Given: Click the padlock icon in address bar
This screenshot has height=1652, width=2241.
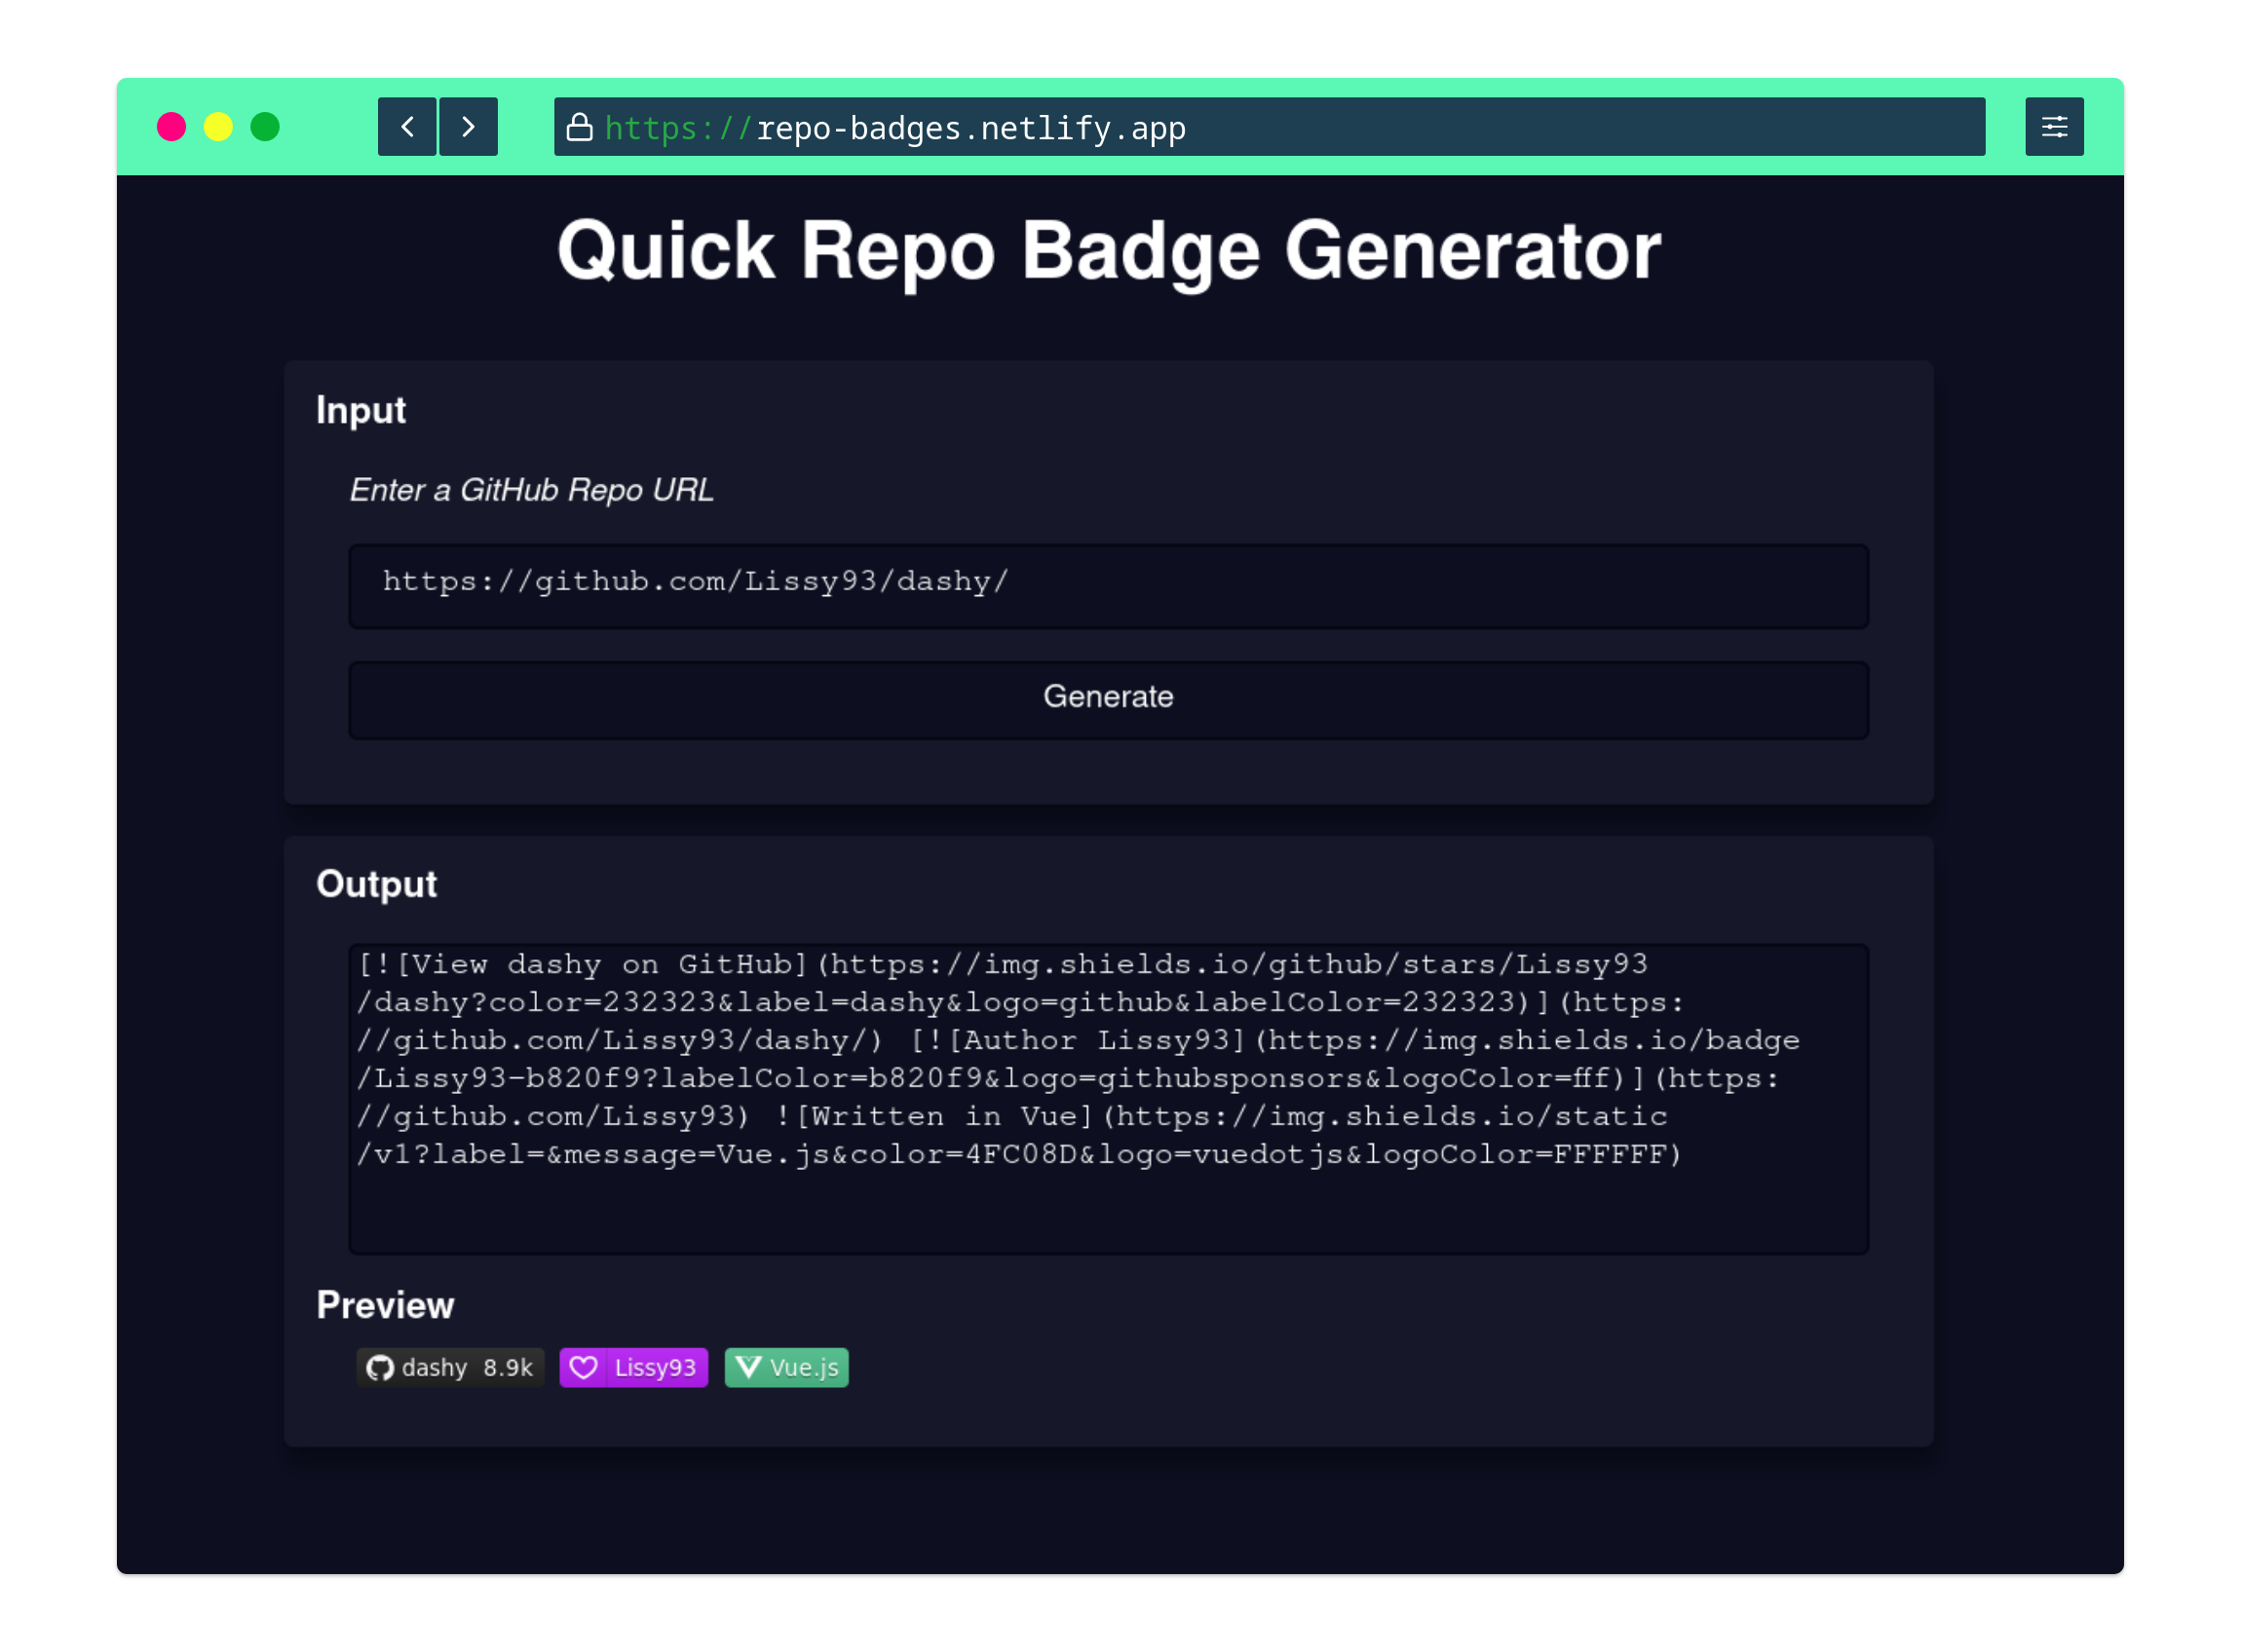Looking at the screenshot, I should [579, 127].
